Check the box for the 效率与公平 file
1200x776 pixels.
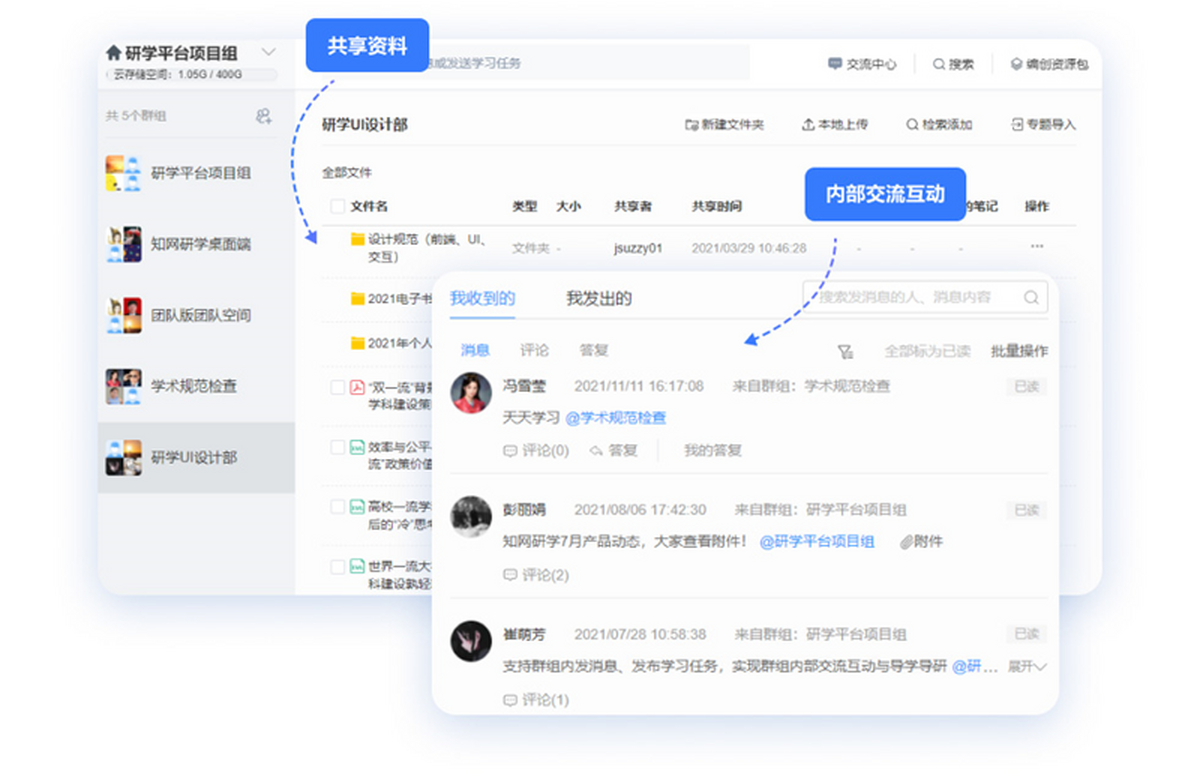tap(338, 447)
